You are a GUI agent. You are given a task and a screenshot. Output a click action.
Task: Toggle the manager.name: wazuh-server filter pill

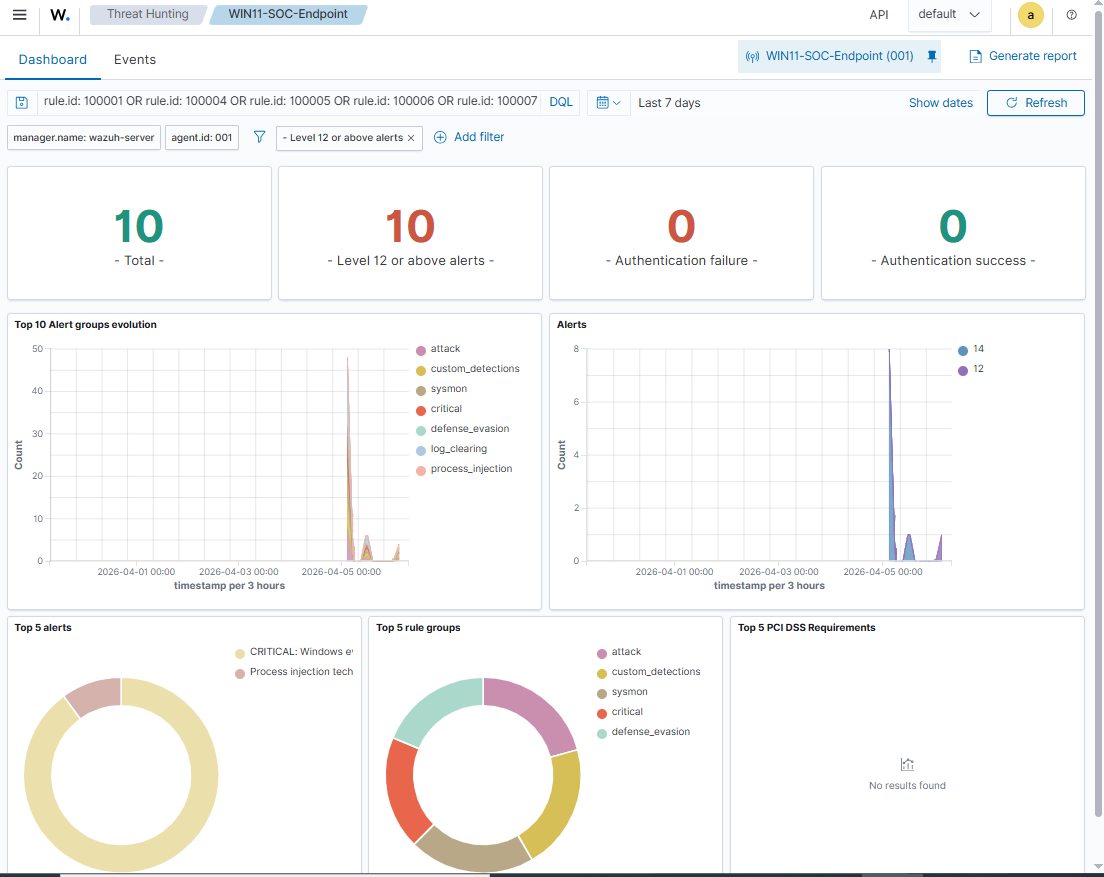[x=83, y=137]
